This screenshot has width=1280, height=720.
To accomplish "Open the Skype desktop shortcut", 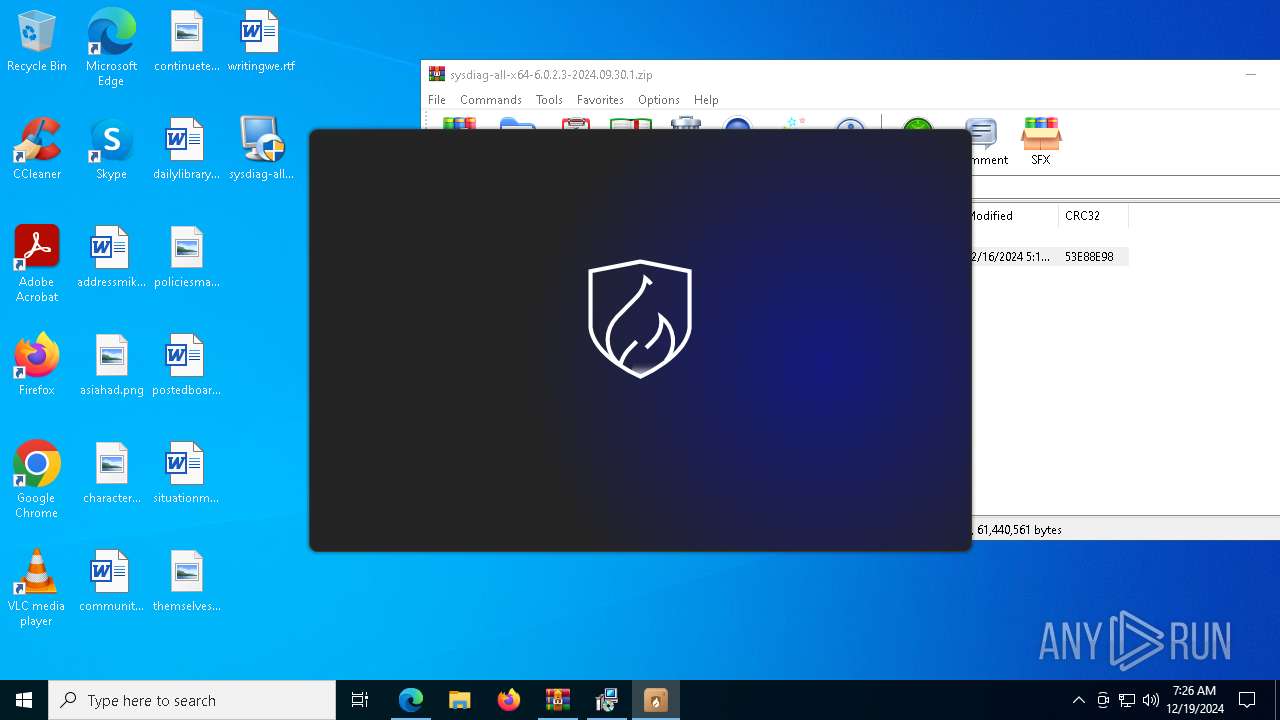I will (111, 149).
